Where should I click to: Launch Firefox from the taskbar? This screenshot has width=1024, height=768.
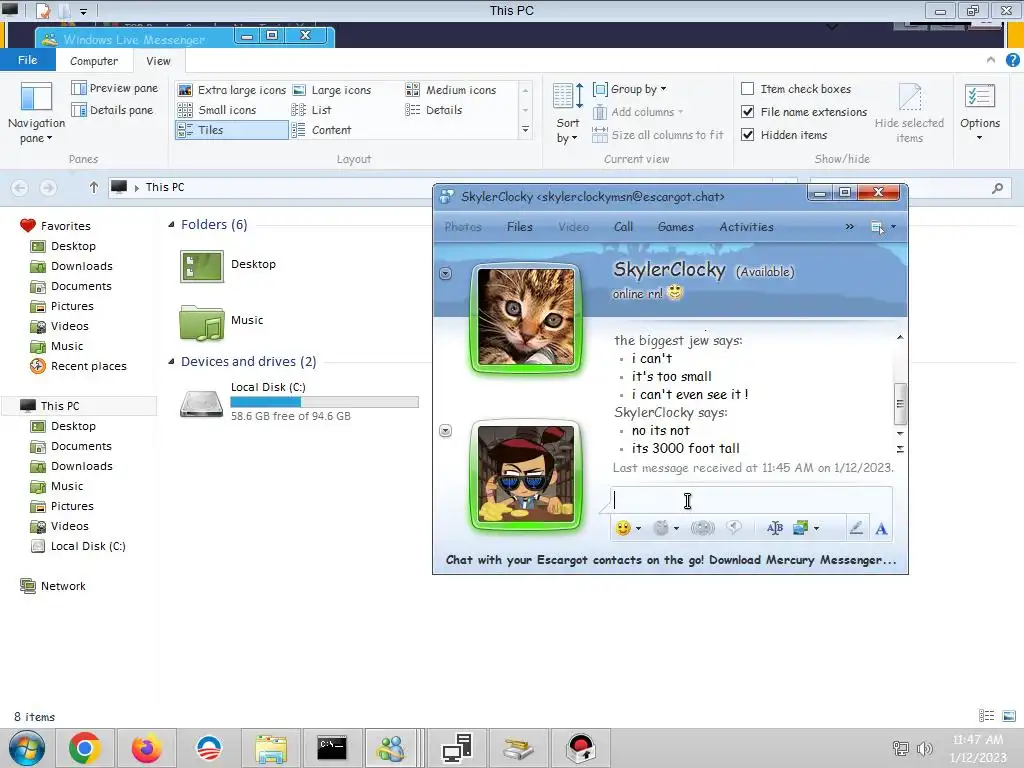146,748
